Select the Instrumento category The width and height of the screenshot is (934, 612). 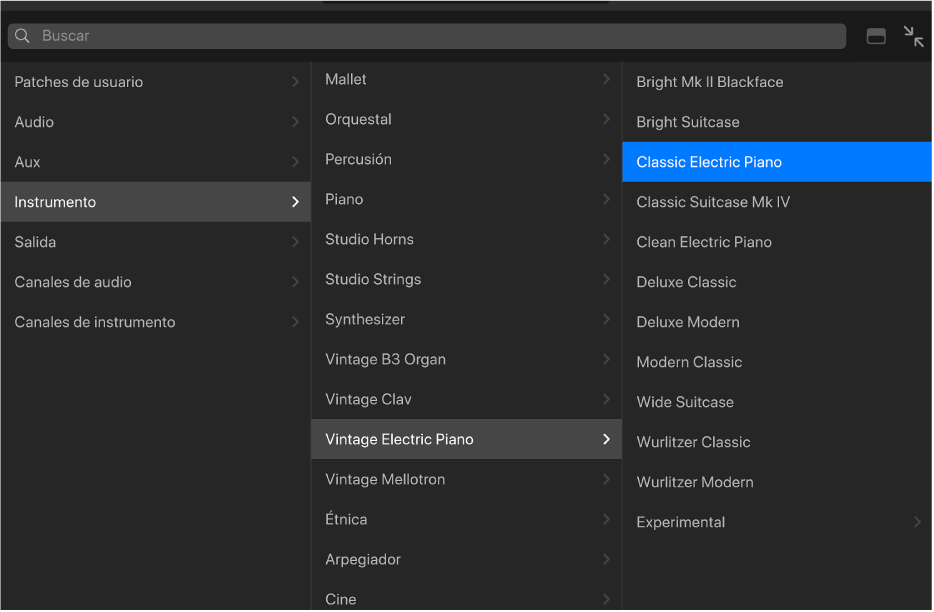(155, 202)
